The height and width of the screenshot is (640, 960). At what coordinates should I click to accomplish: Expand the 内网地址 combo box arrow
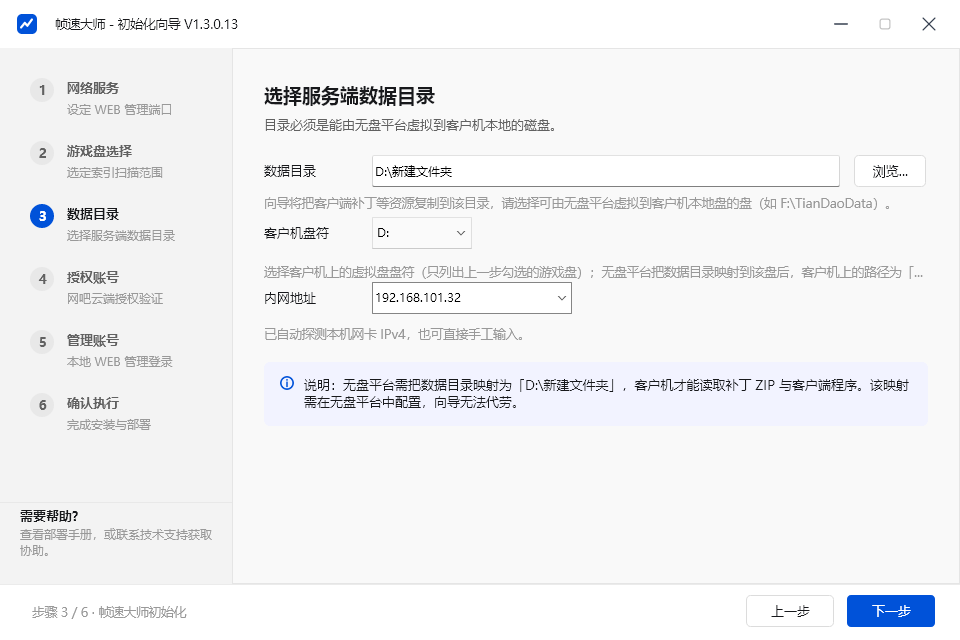point(561,298)
